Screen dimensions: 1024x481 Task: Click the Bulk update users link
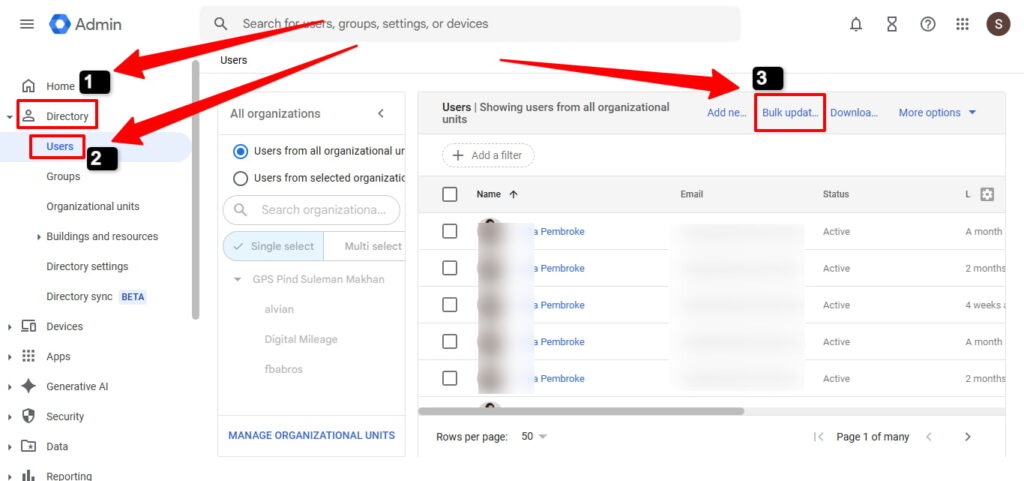tap(790, 113)
